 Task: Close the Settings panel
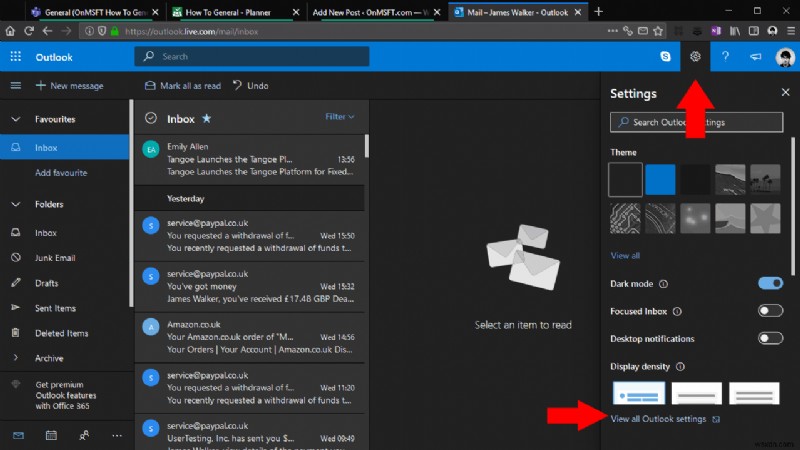[x=785, y=92]
